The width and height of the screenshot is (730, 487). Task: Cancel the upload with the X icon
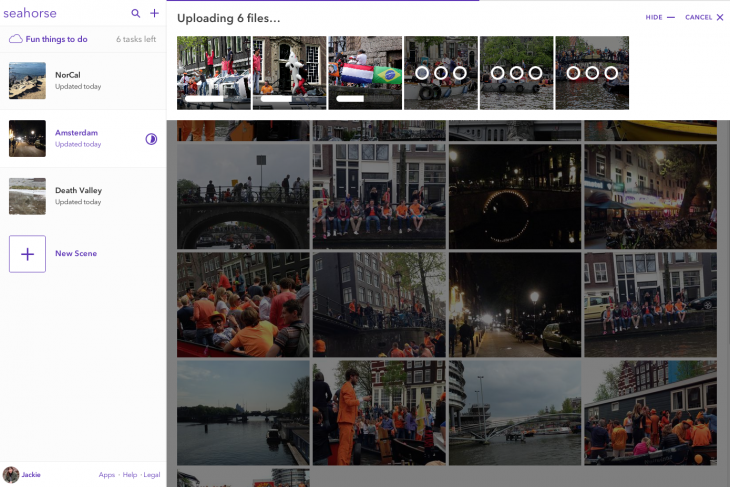[x=720, y=17]
